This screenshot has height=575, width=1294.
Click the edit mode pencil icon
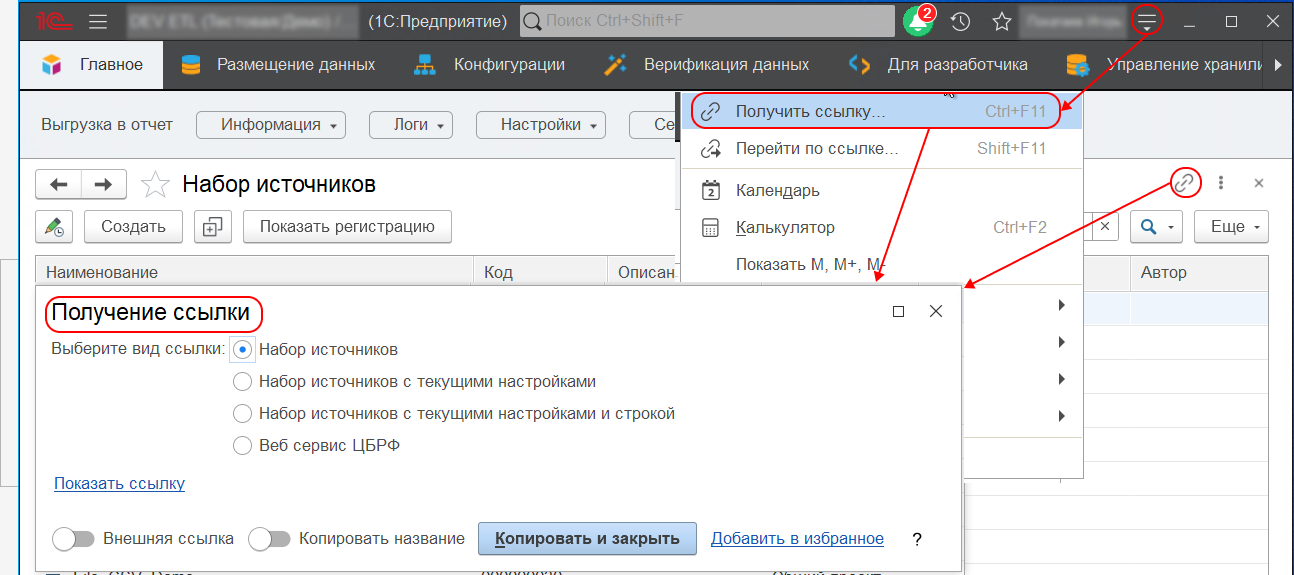click(x=54, y=227)
